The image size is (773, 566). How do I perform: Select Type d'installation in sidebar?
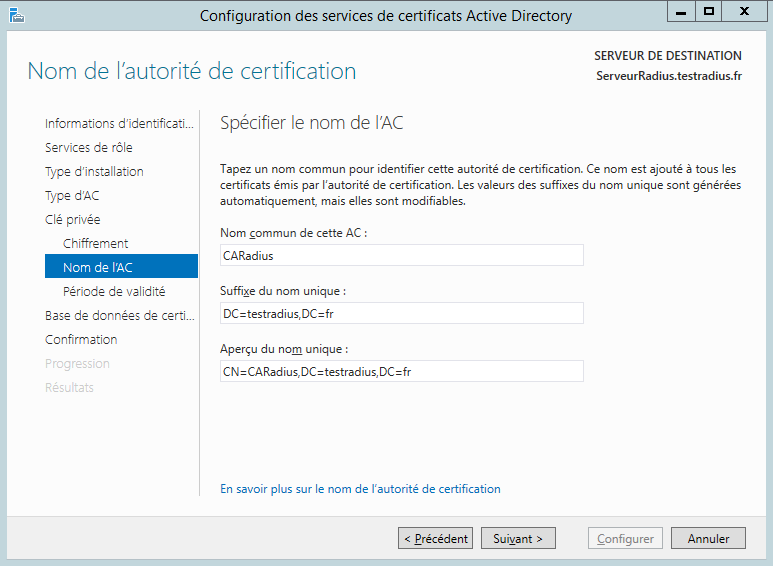[94, 172]
